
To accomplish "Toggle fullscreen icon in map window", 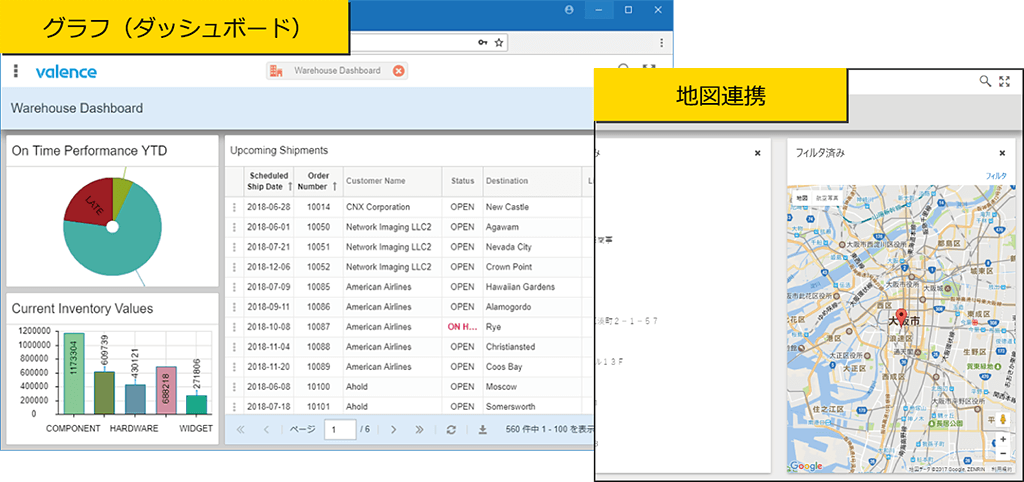I will (x=1004, y=81).
